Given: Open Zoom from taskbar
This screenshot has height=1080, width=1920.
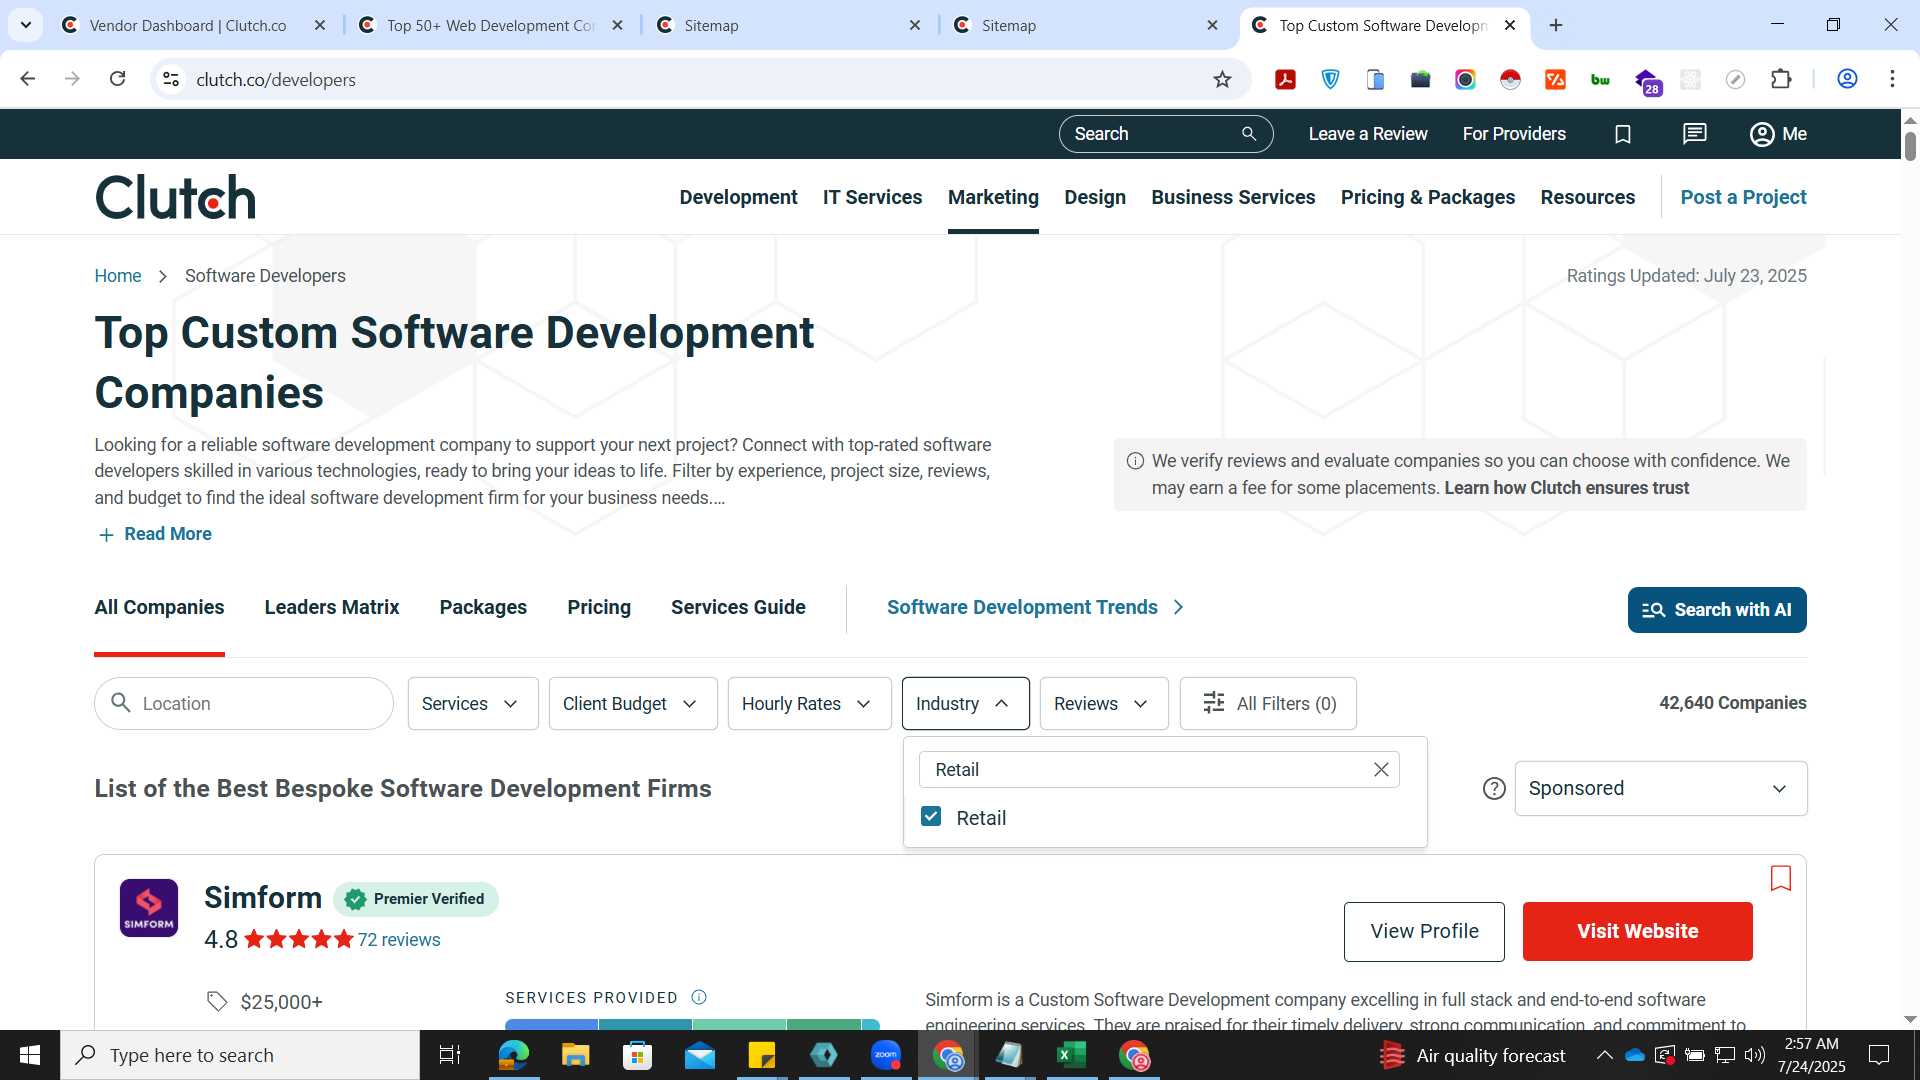Looking at the screenshot, I should coord(885,1055).
